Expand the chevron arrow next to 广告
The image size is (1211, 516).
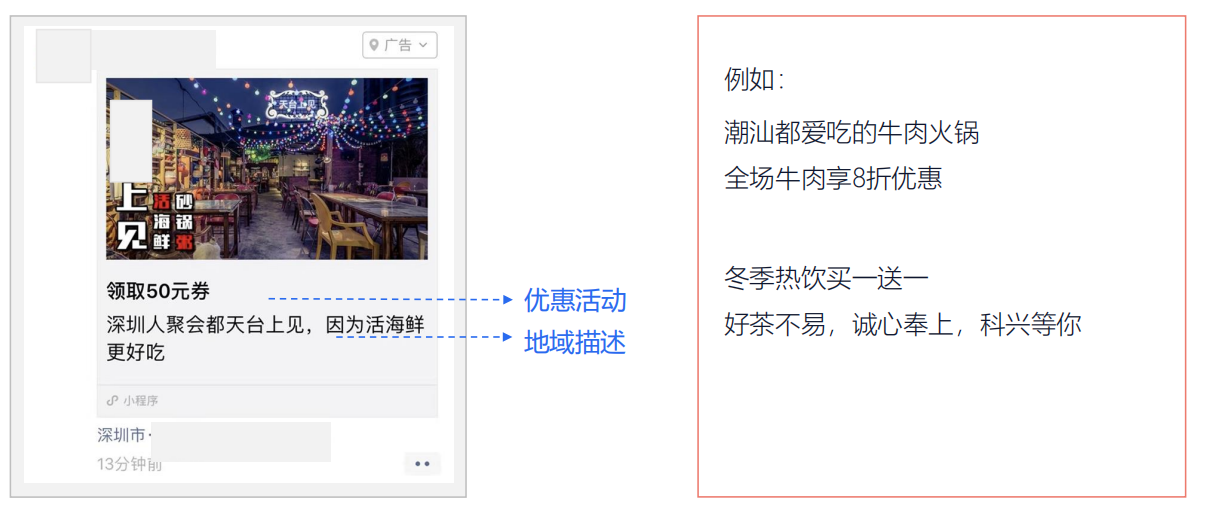tap(424, 45)
